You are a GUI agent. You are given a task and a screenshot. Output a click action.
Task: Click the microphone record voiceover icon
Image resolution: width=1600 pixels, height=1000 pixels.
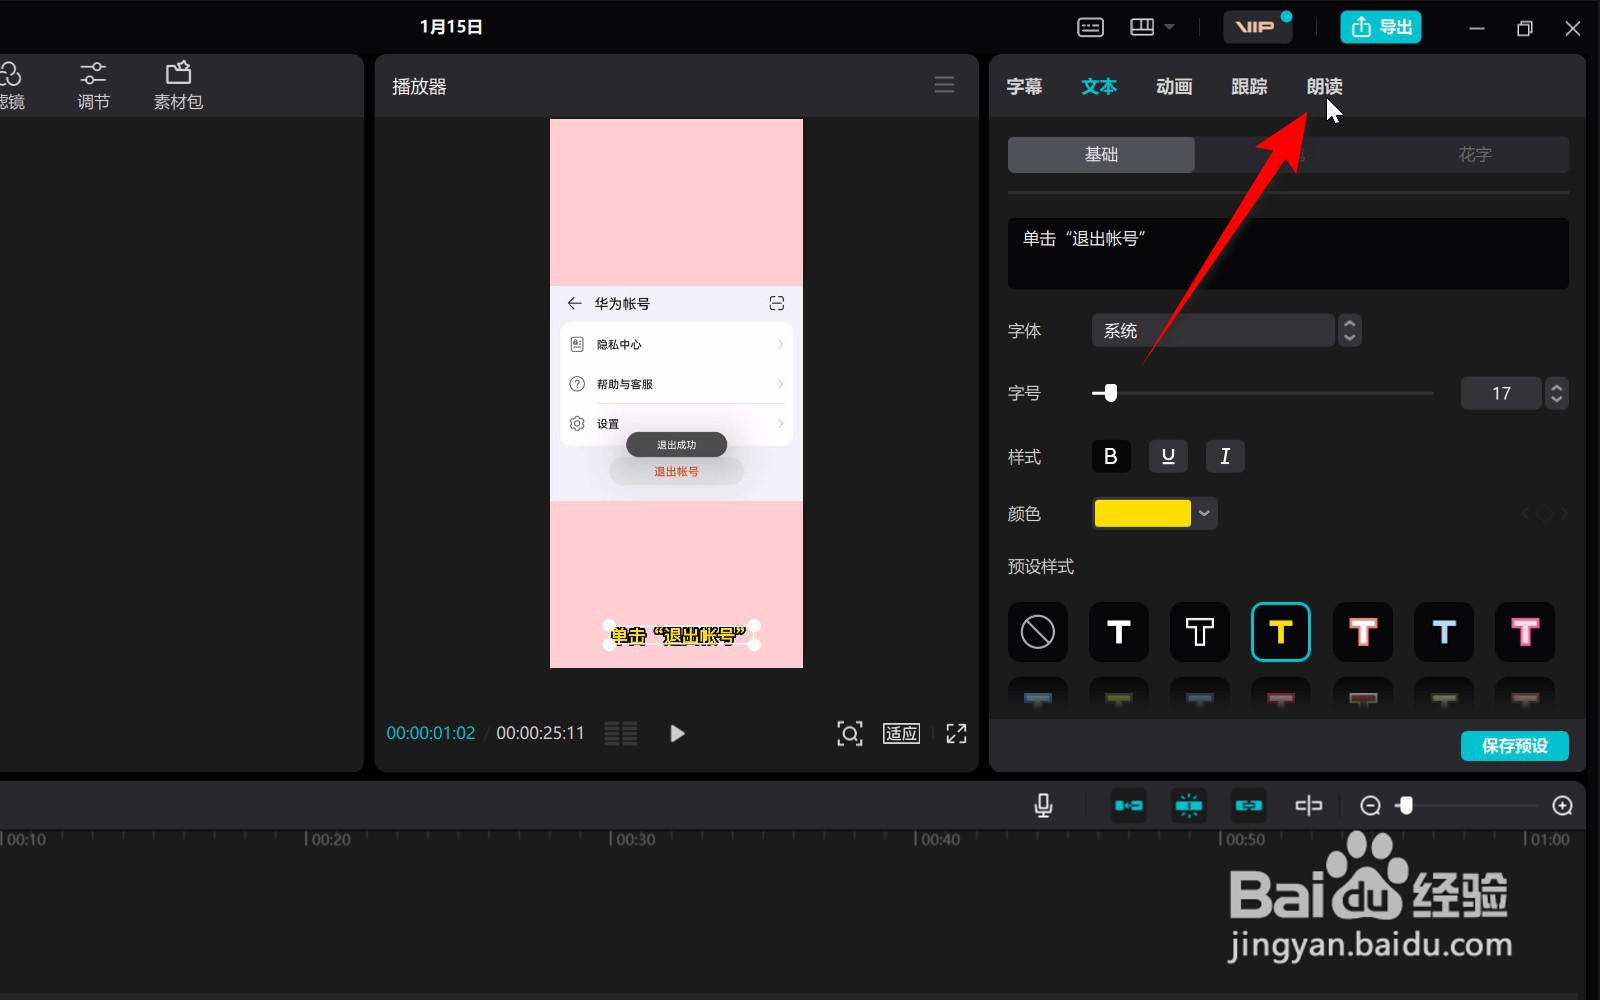pyautogui.click(x=1043, y=806)
